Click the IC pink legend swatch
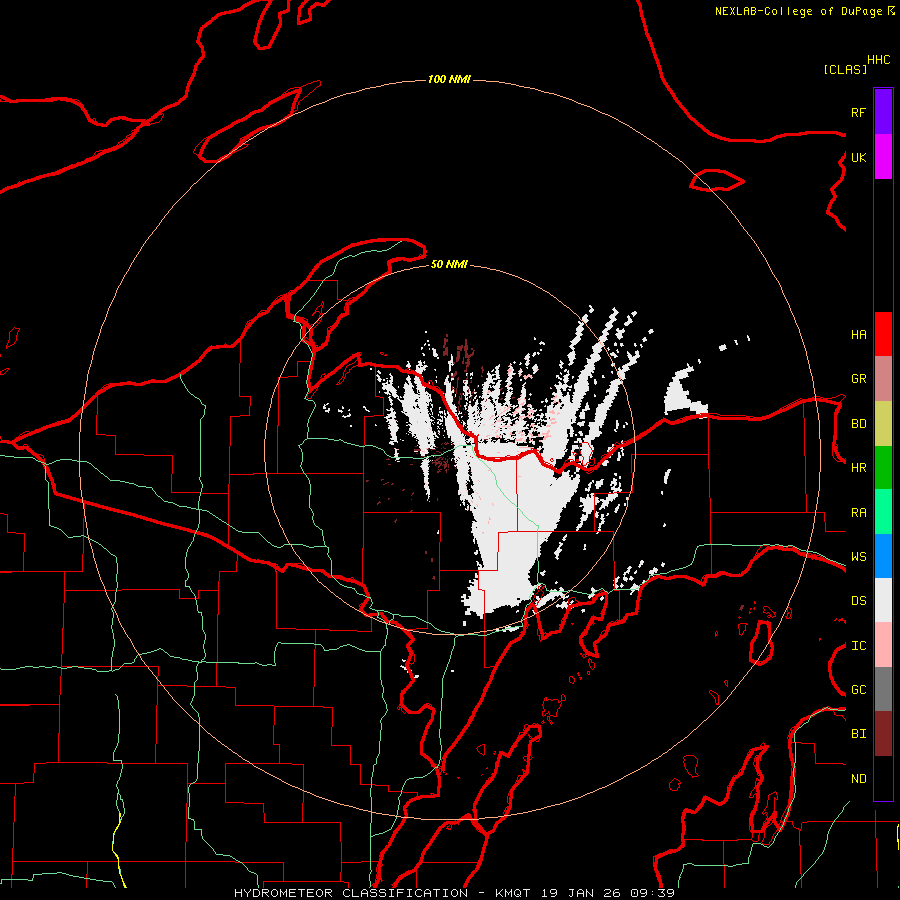Viewport: 900px width, 900px height. (883, 645)
